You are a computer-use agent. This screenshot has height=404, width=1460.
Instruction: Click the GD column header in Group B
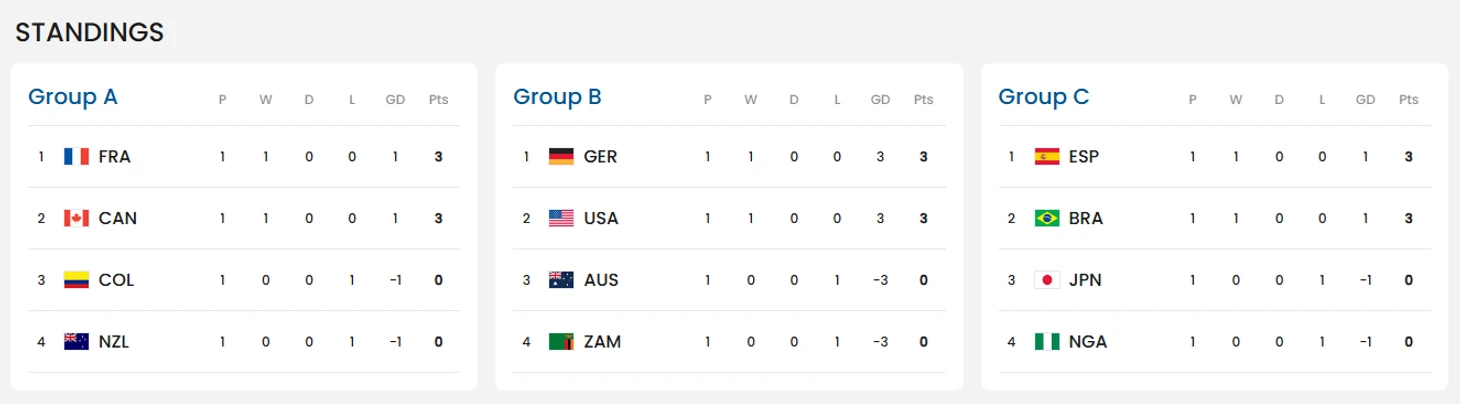(x=880, y=99)
